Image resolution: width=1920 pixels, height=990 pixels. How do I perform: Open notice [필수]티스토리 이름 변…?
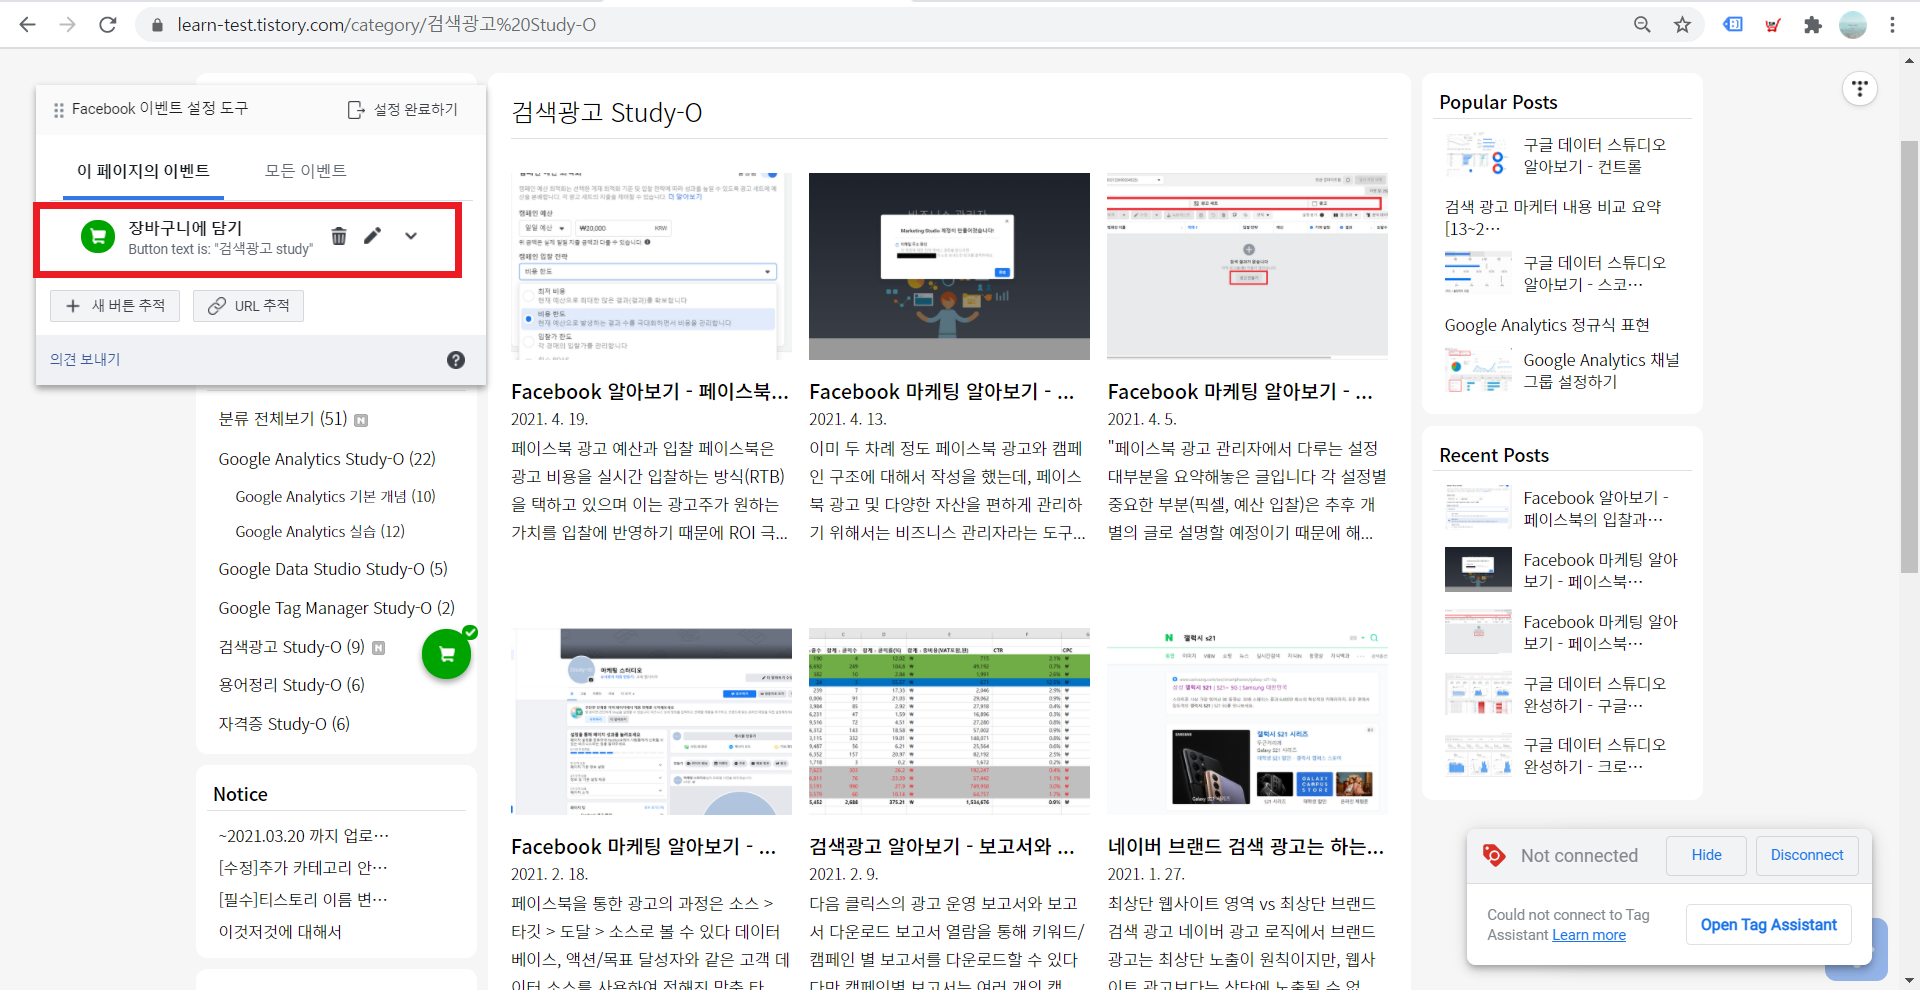point(303,900)
